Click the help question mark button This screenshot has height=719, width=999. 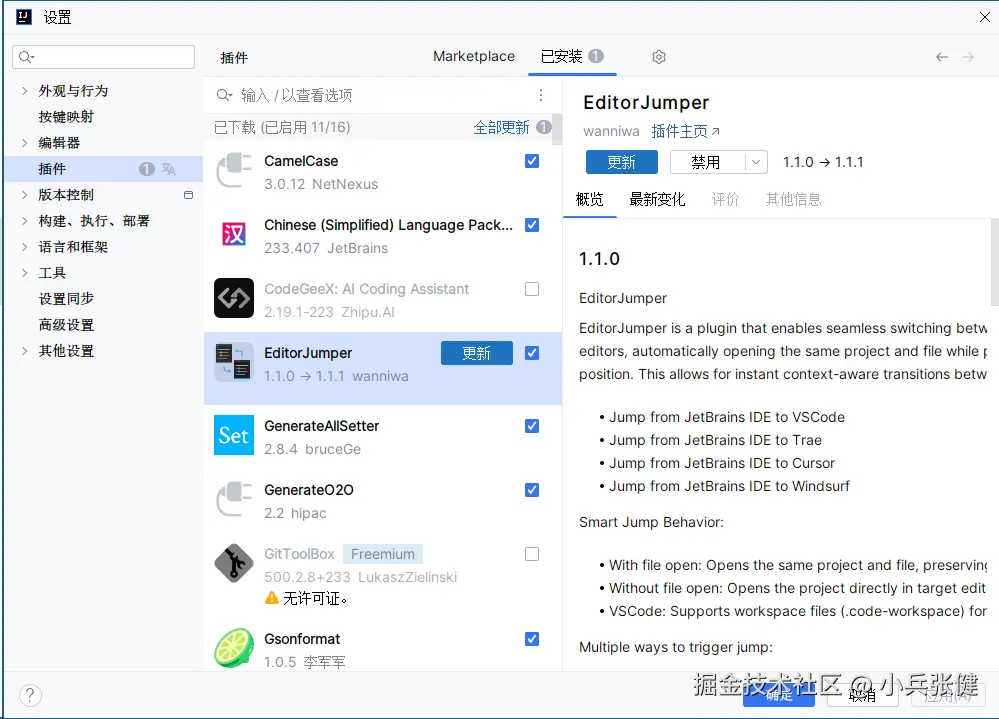(30, 695)
